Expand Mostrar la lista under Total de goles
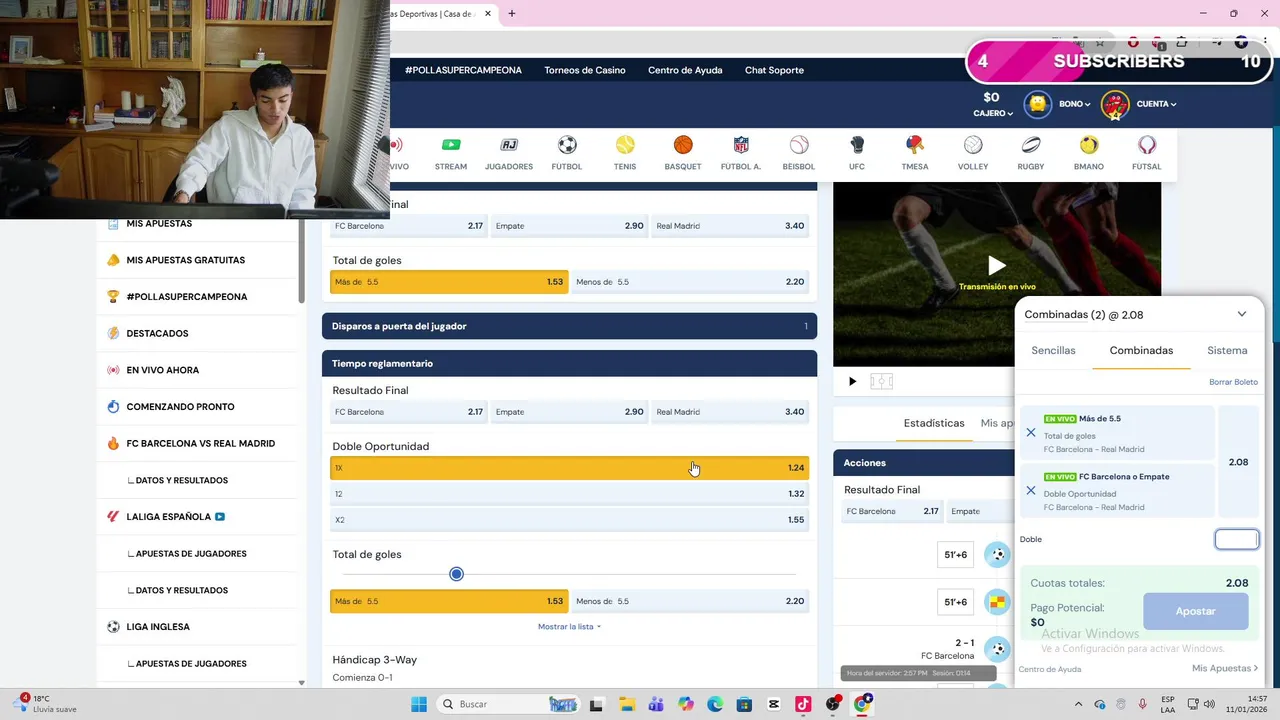This screenshot has width=1280, height=720. click(569, 627)
